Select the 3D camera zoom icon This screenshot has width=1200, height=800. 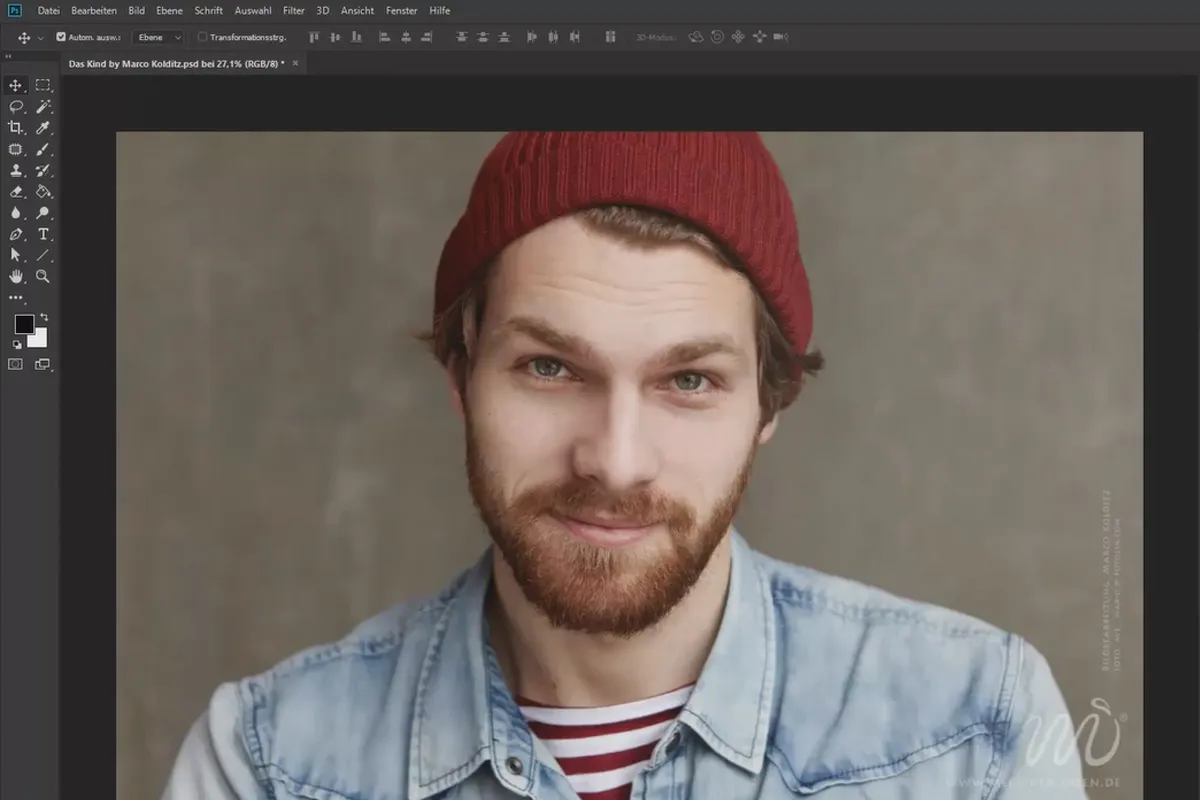[x=781, y=37]
